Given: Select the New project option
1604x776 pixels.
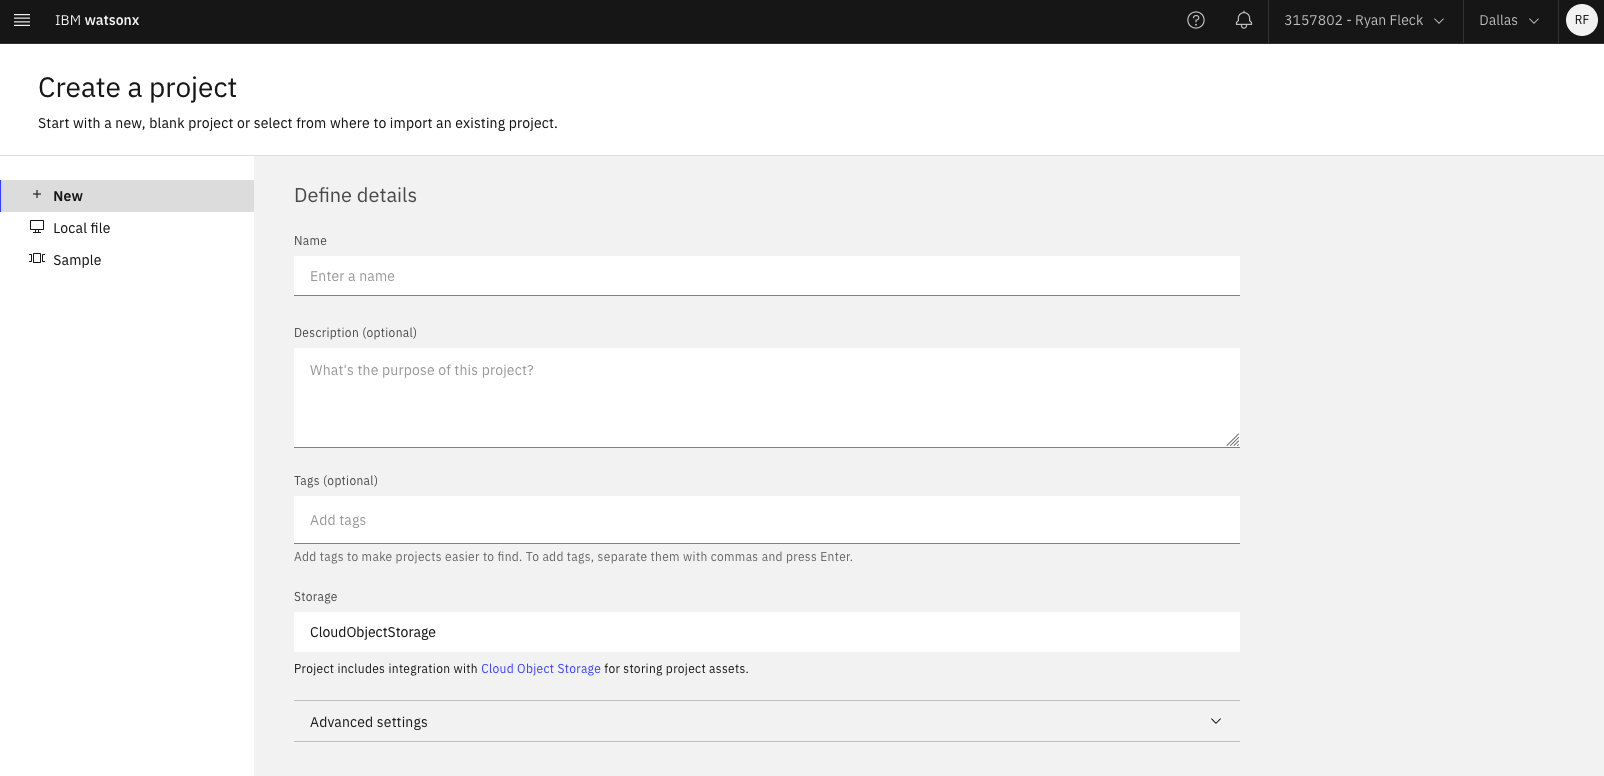Looking at the screenshot, I should point(68,196).
